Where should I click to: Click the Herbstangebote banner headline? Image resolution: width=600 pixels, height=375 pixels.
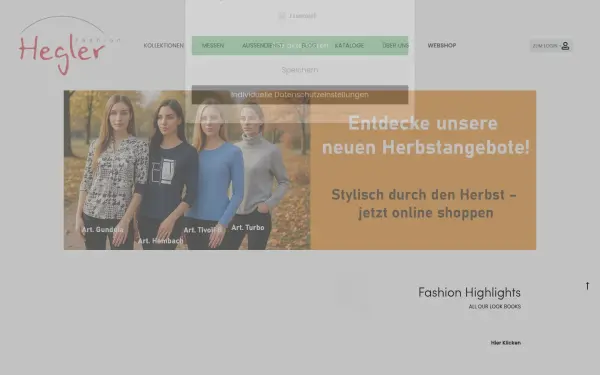pos(426,135)
